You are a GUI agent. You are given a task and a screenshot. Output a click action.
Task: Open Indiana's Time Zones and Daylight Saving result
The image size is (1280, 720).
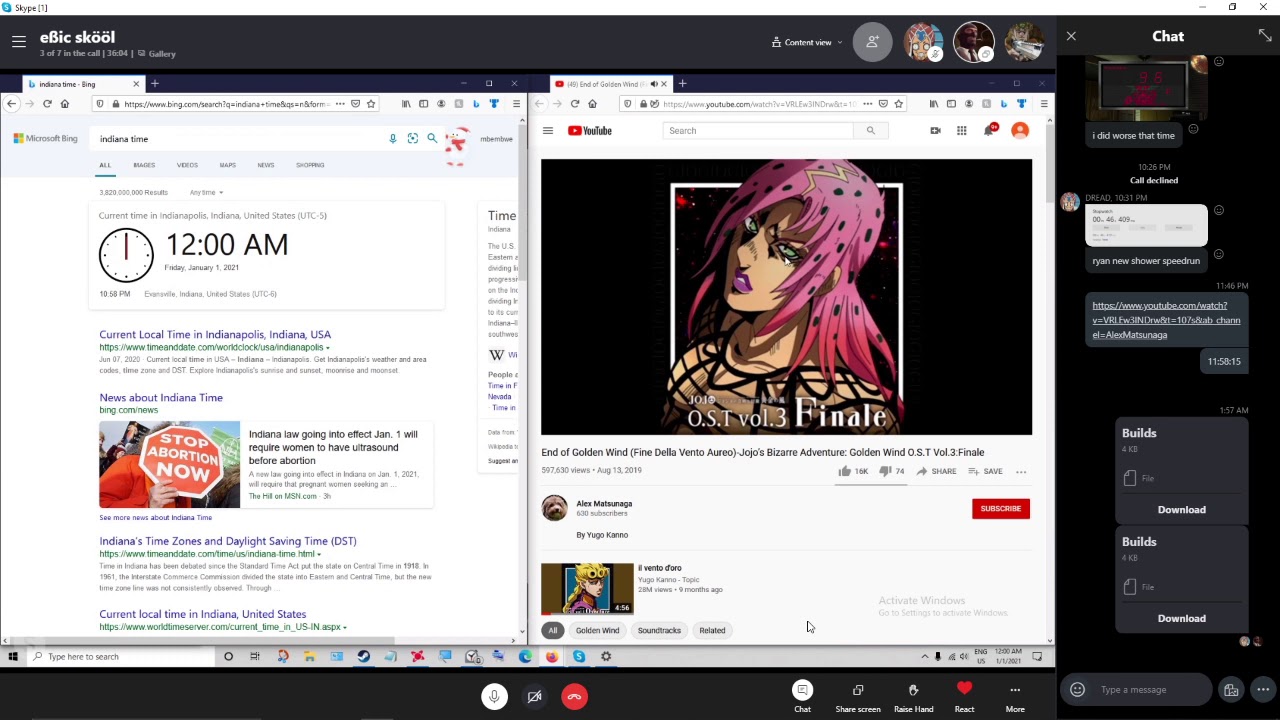tap(228, 541)
